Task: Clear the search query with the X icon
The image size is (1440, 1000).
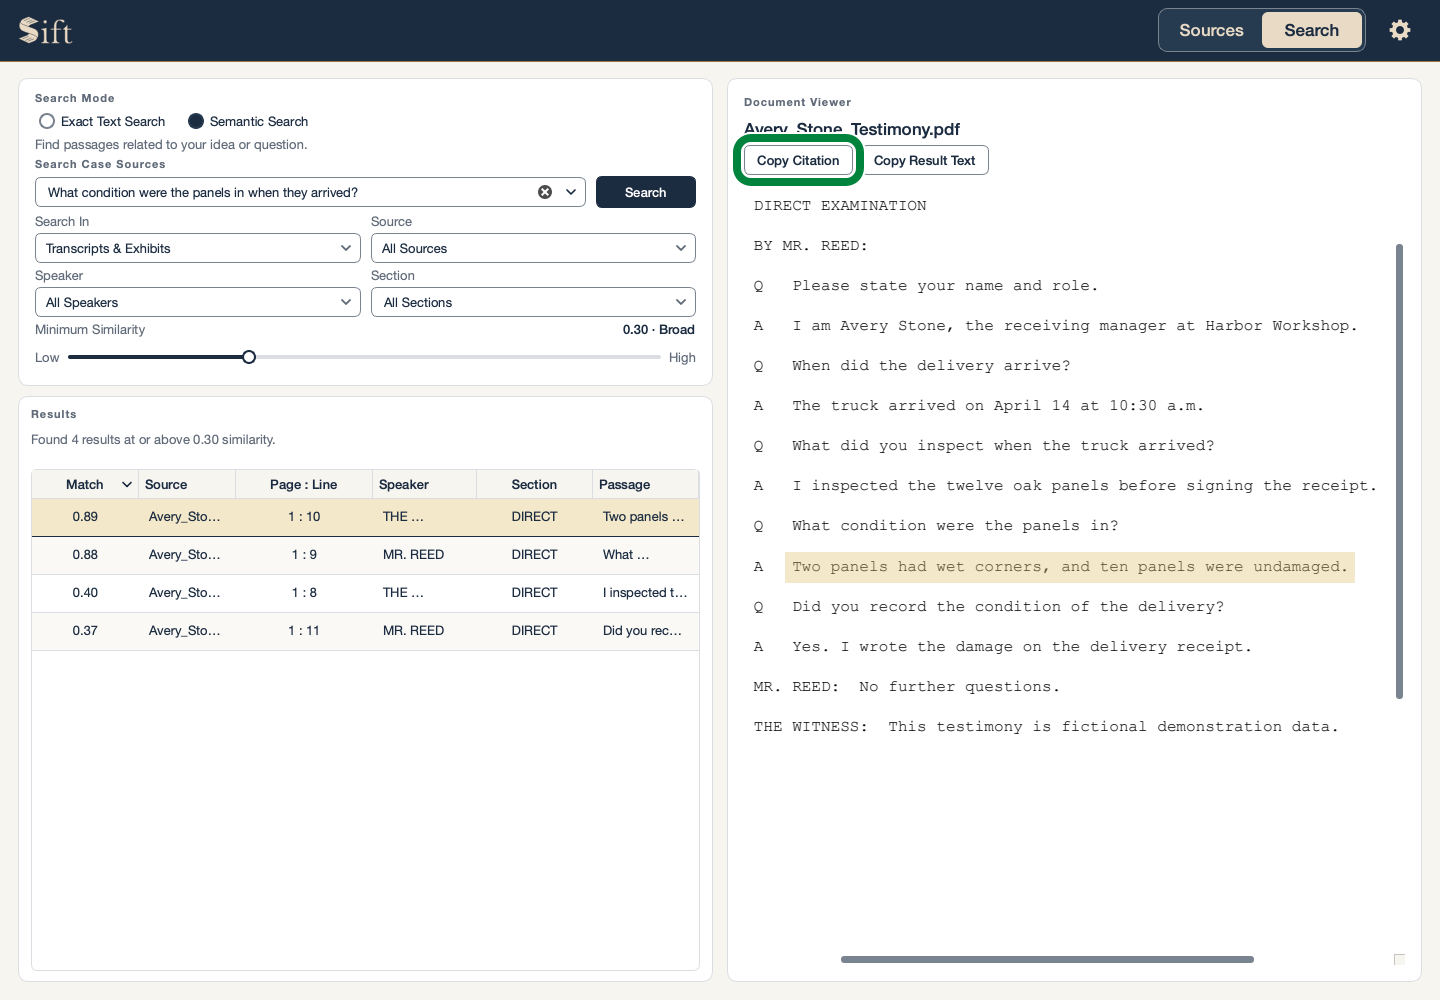Action: click(x=545, y=192)
